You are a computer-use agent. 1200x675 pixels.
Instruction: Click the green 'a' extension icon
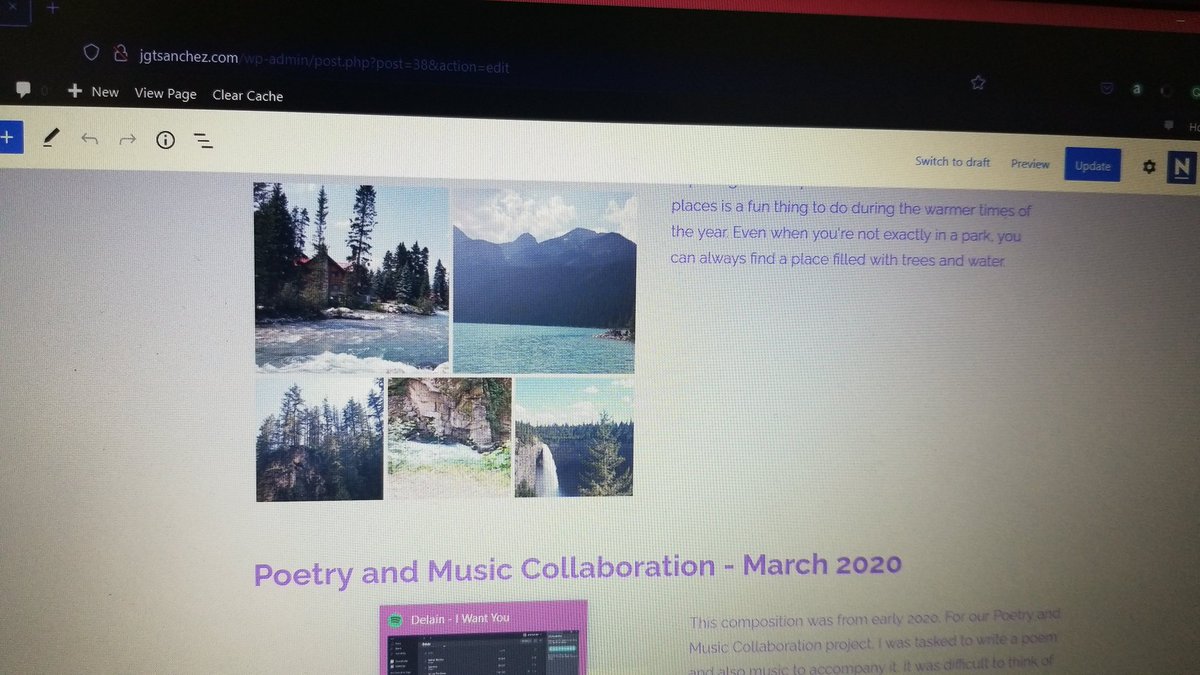click(x=1136, y=88)
